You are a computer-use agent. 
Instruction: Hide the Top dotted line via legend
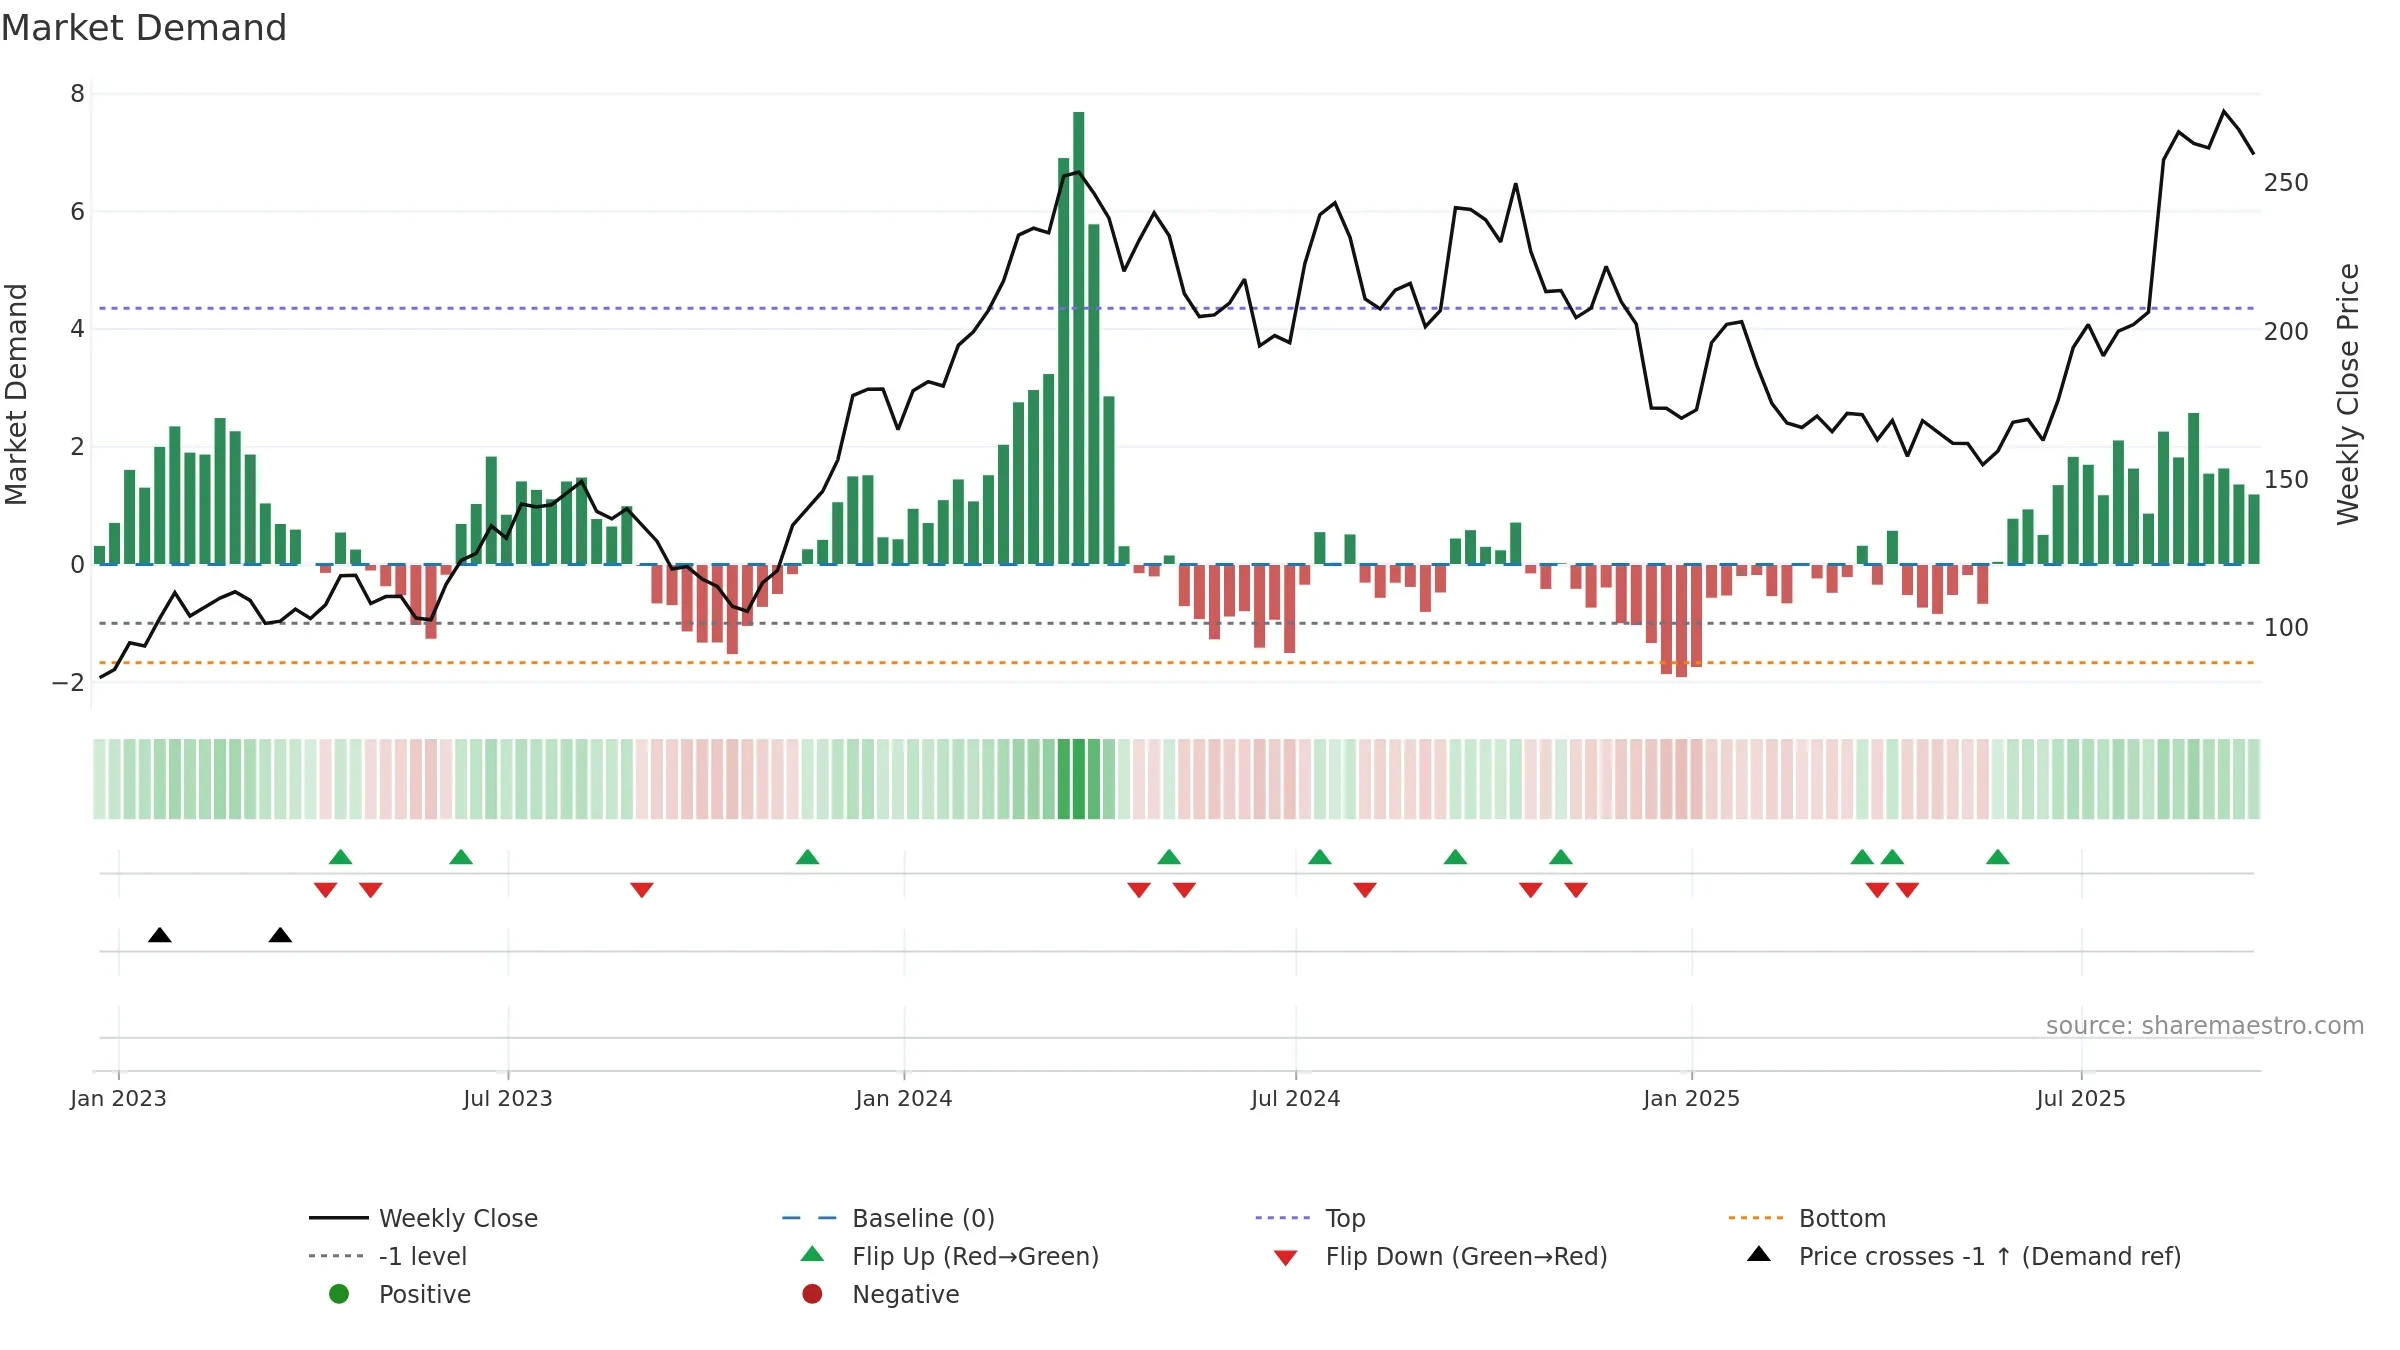1311,1218
